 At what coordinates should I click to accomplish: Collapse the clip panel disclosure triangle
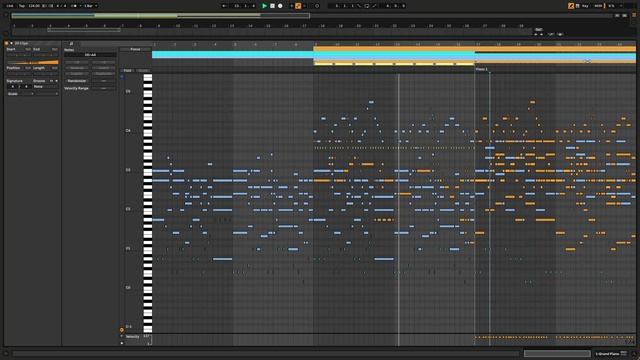(x=11, y=43)
